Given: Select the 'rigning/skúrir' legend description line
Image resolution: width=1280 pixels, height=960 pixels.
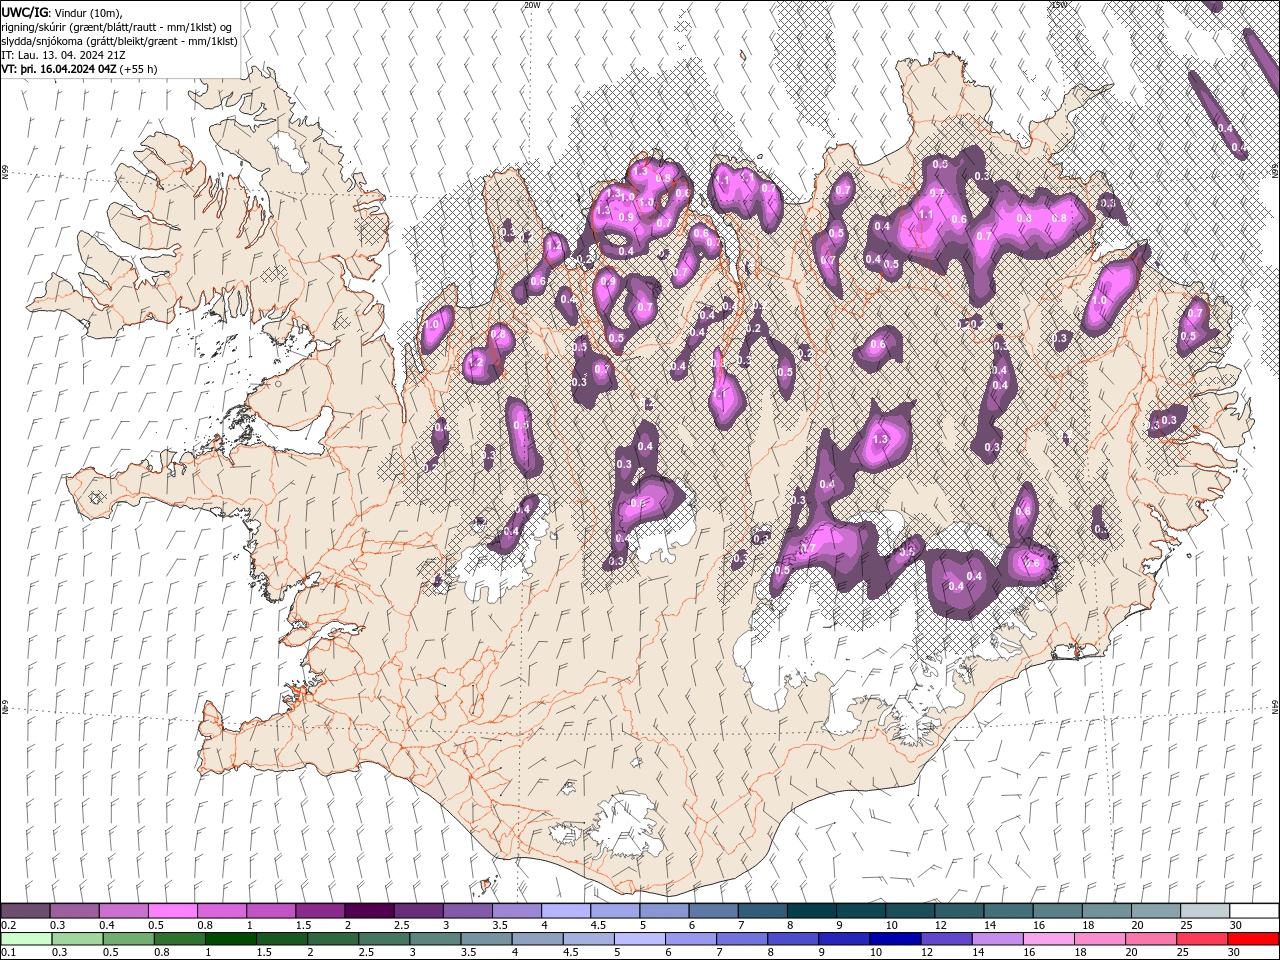Looking at the screenshot, I should 117,27.
